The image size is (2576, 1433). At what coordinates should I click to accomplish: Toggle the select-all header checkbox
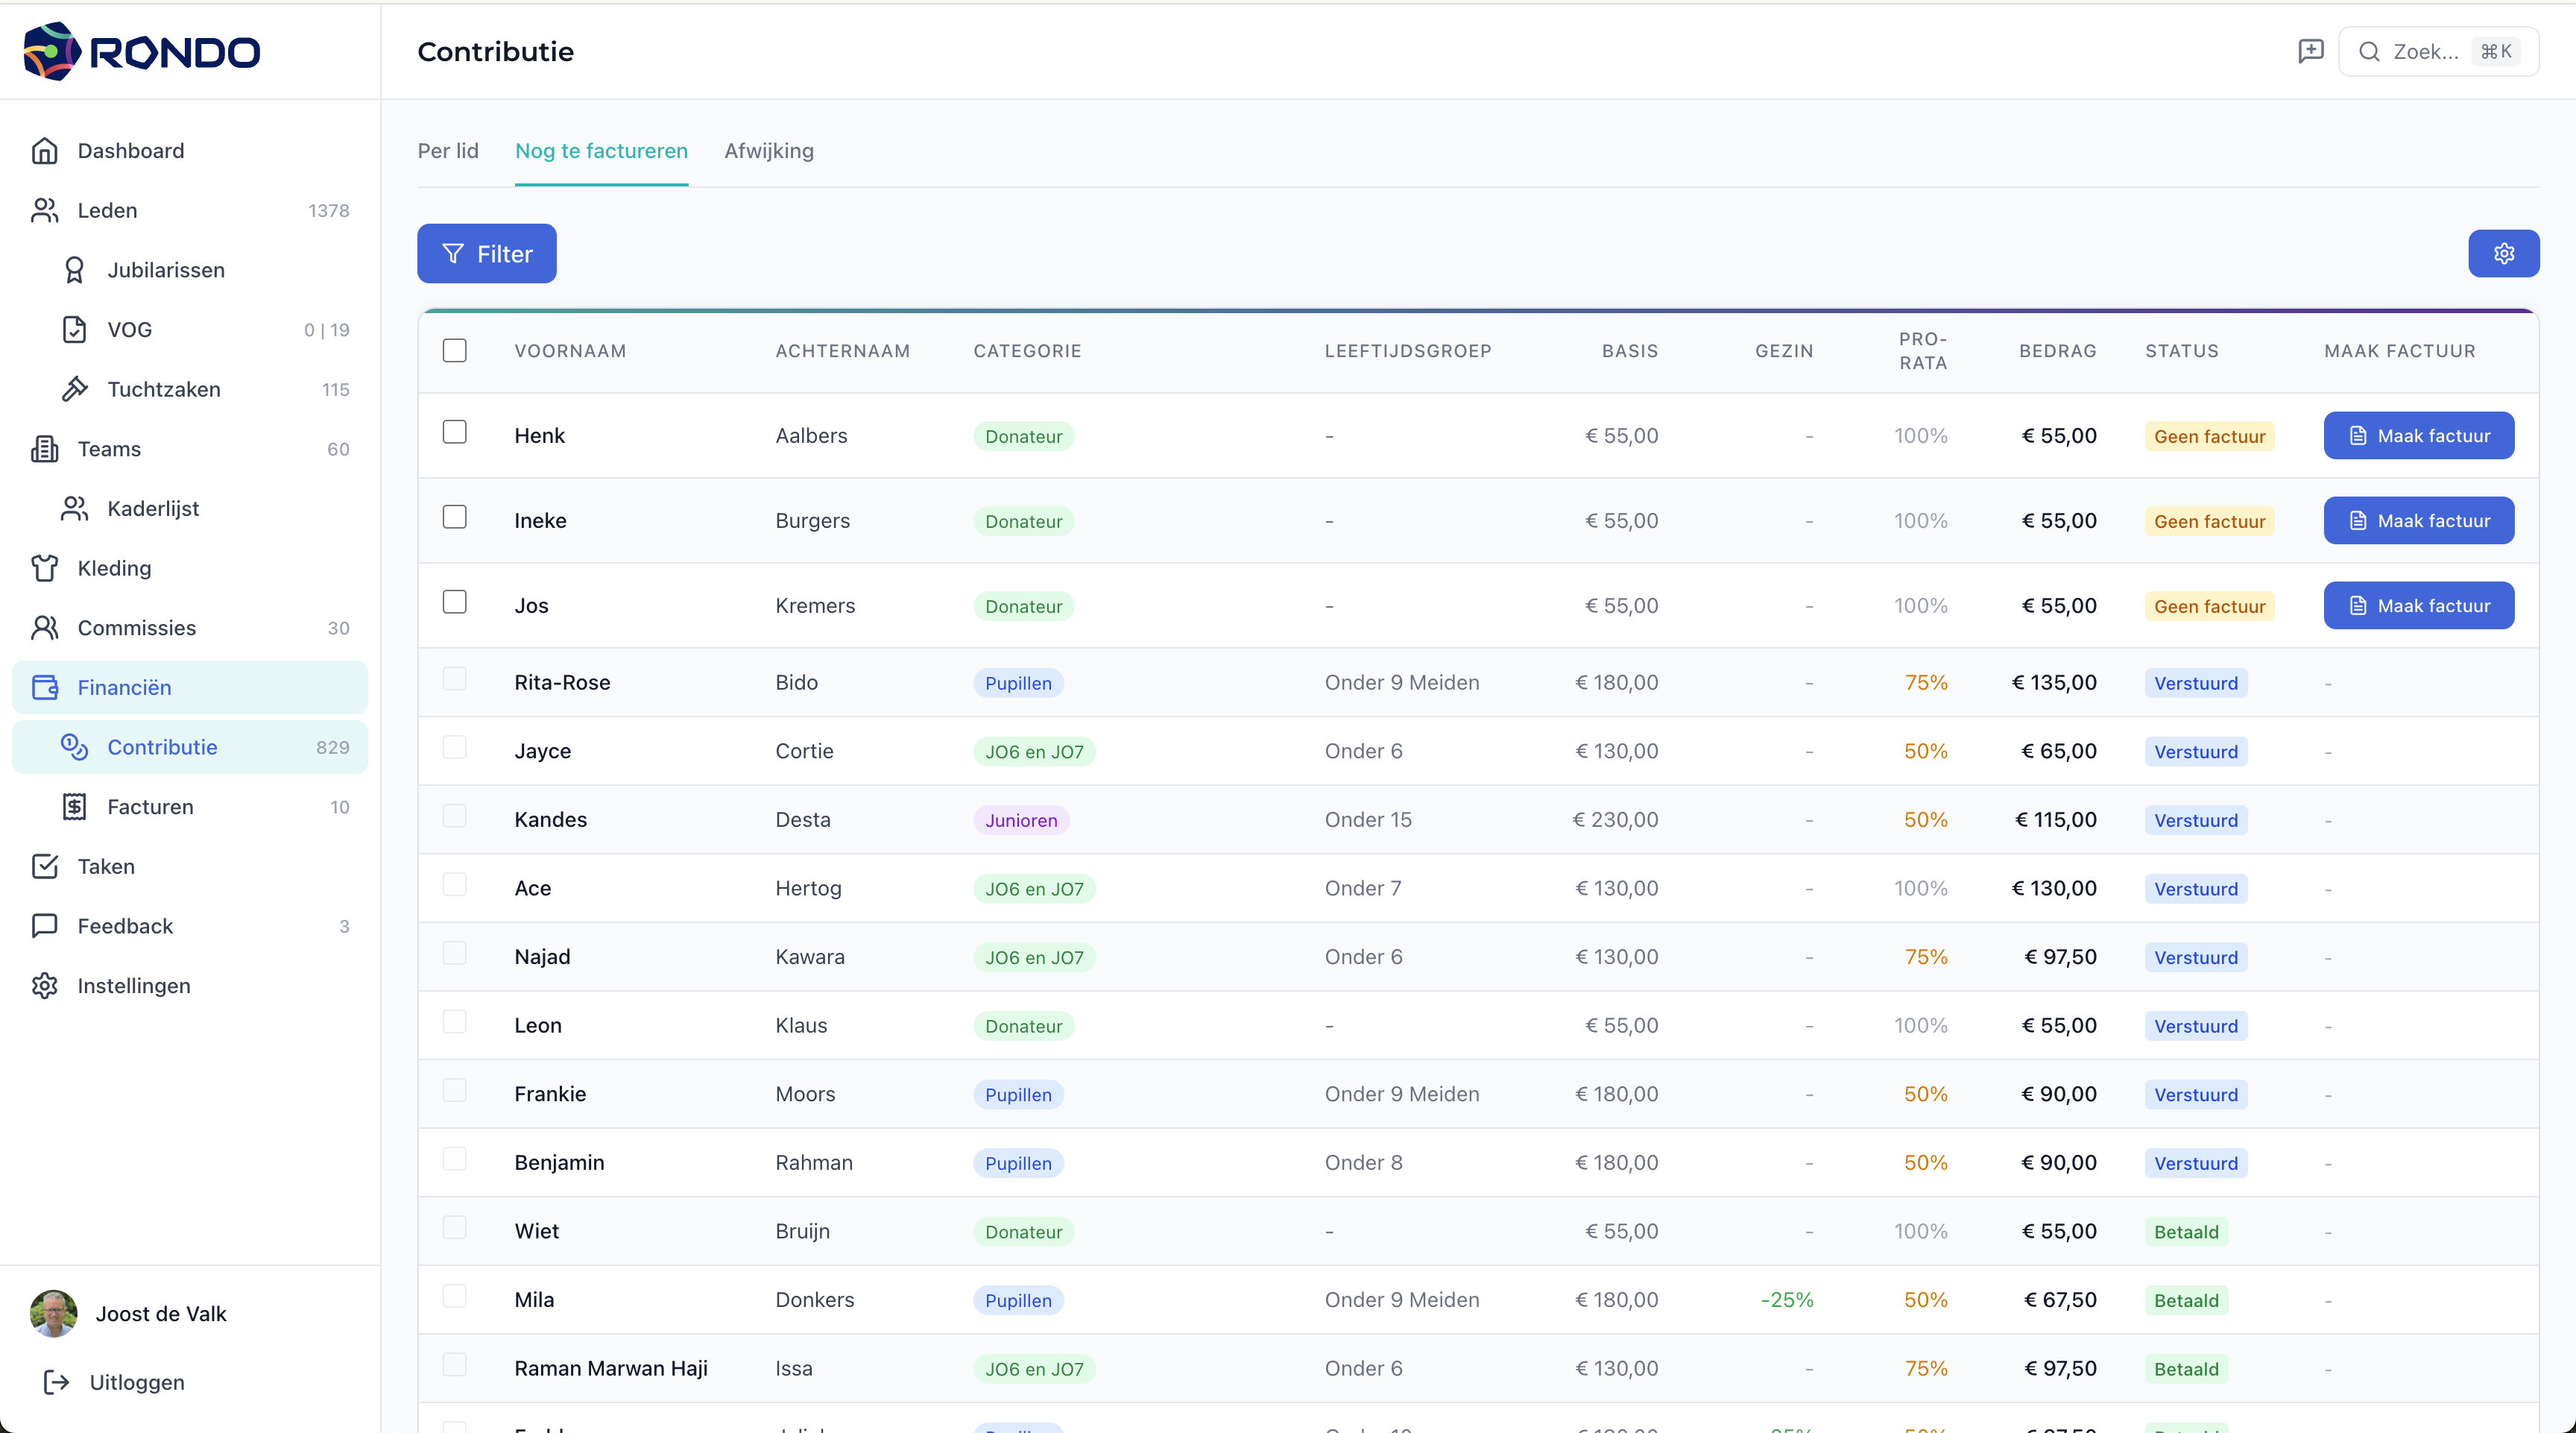pyautogui.click(x=454, y=350)
